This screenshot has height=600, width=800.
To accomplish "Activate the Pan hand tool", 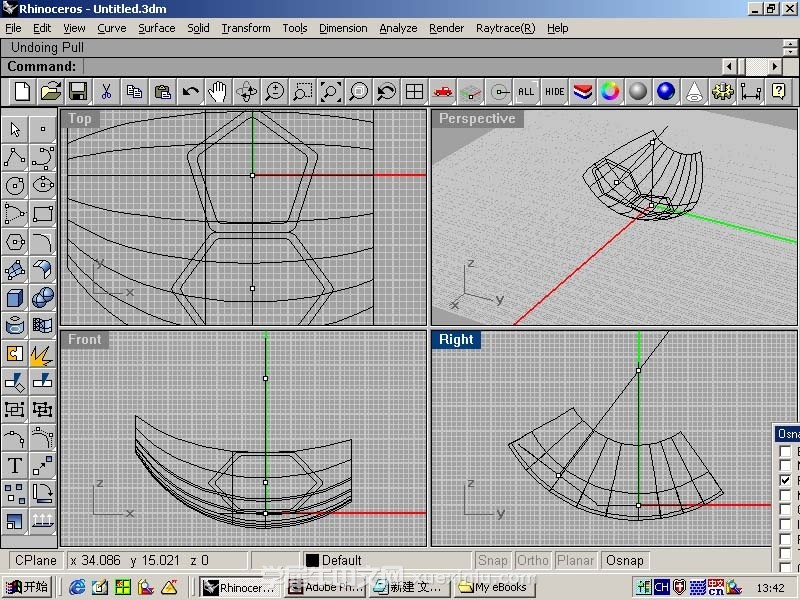I will (x=218, y=92).
